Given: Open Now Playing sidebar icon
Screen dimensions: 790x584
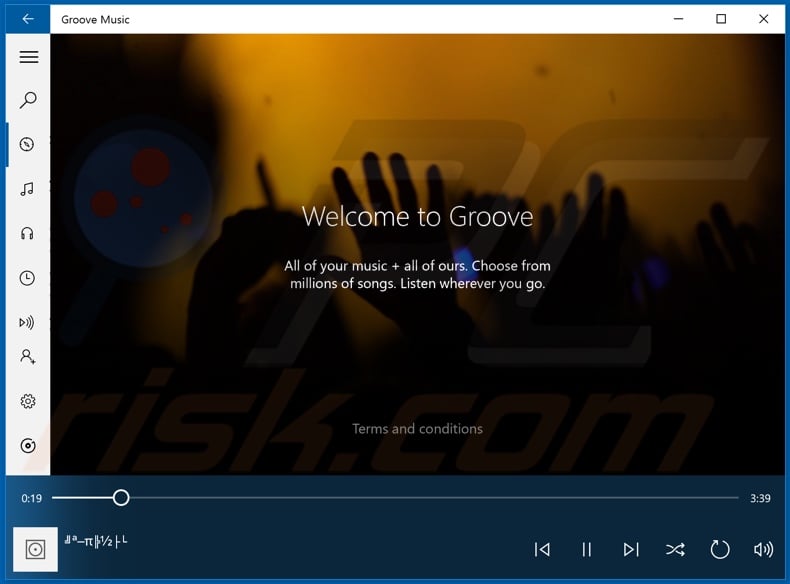Looking at the screenshot, I should [x=27, y=322].
